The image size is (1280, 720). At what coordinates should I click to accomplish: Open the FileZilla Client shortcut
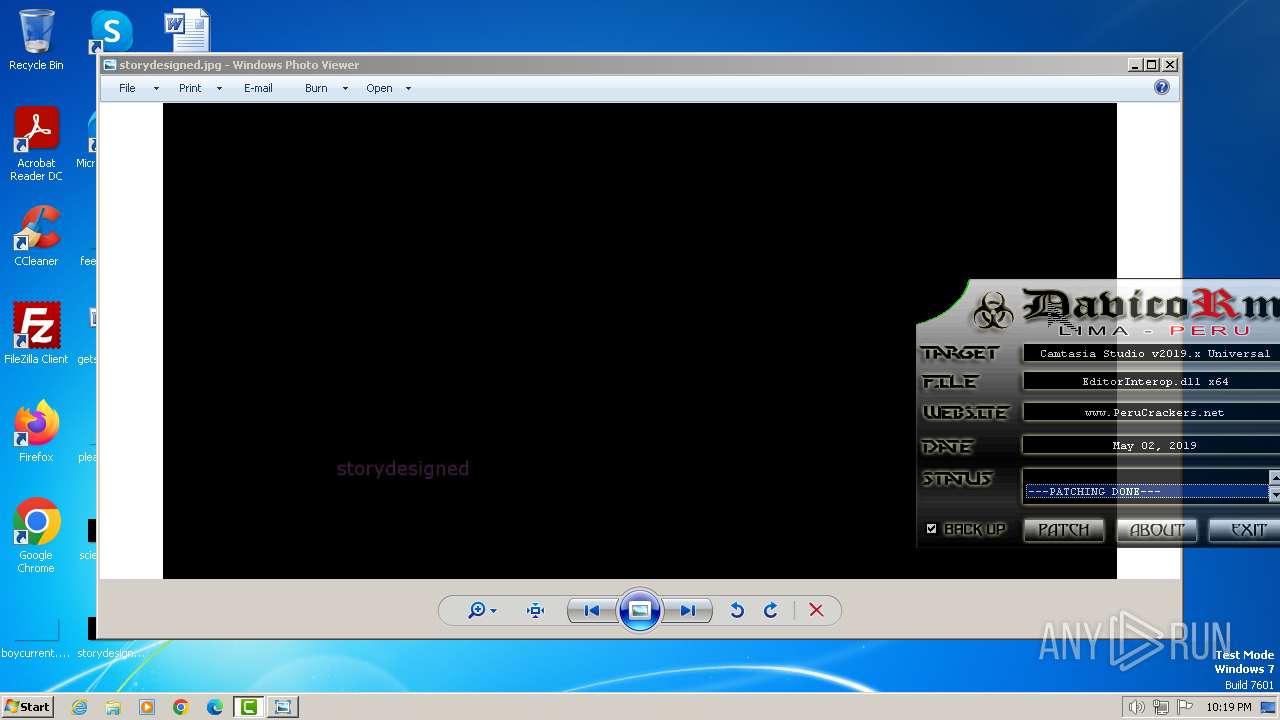click(x=36, y=333)
